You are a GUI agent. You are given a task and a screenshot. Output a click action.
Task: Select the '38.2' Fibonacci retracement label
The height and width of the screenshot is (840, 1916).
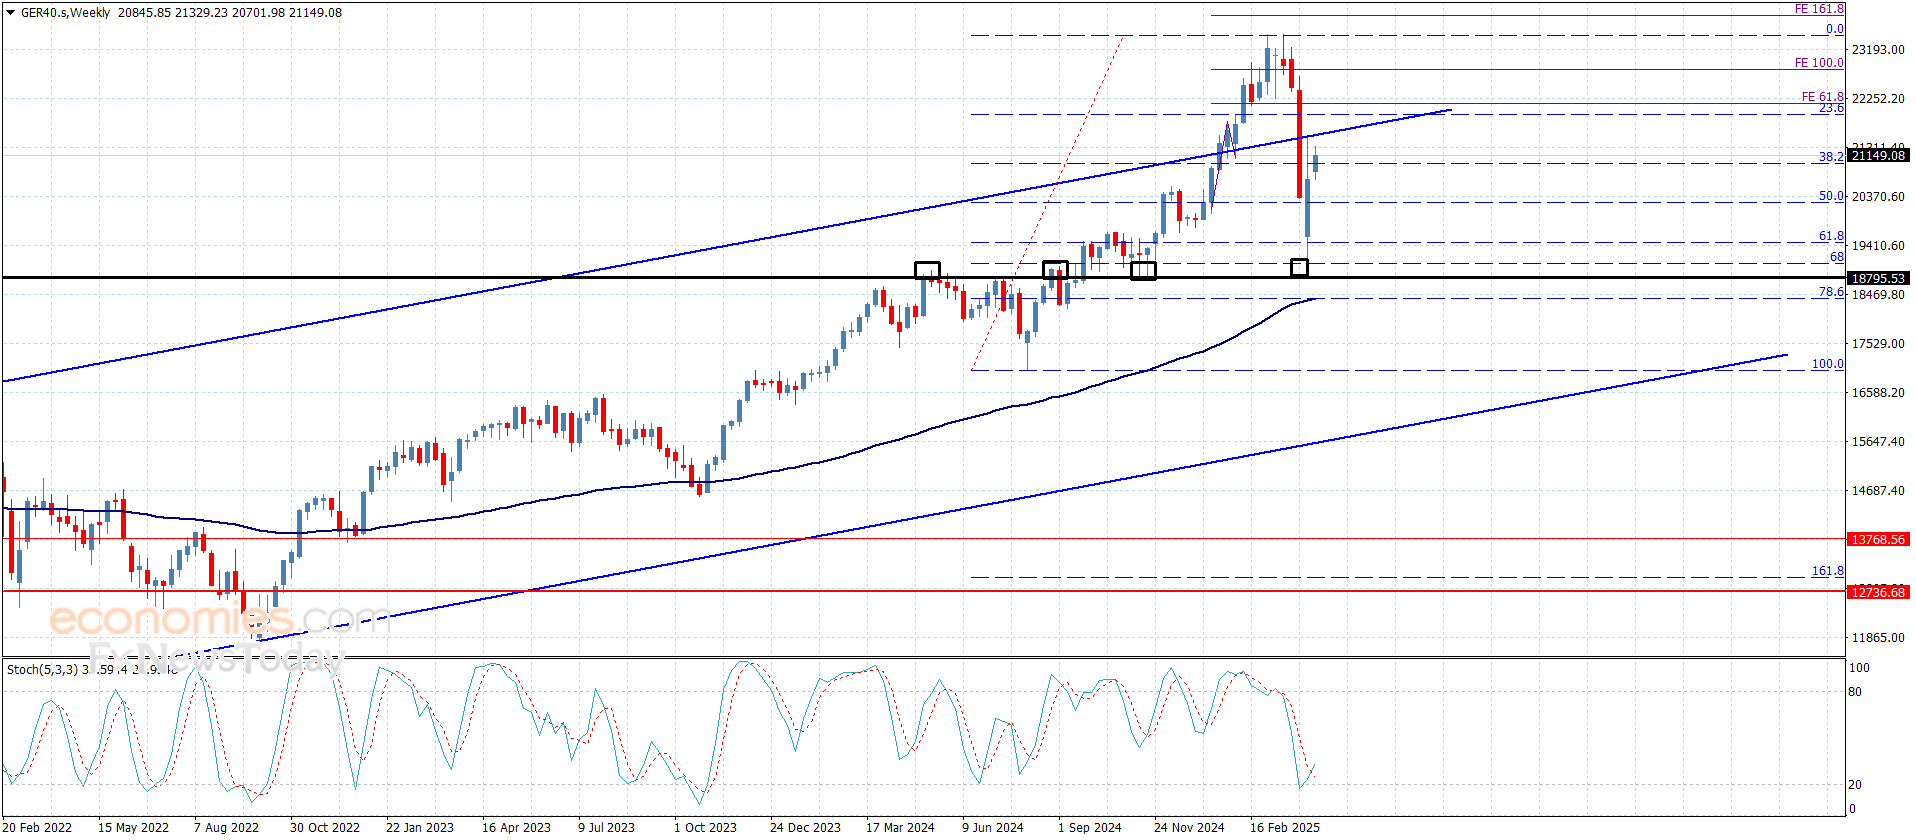tap(1831, 157)
